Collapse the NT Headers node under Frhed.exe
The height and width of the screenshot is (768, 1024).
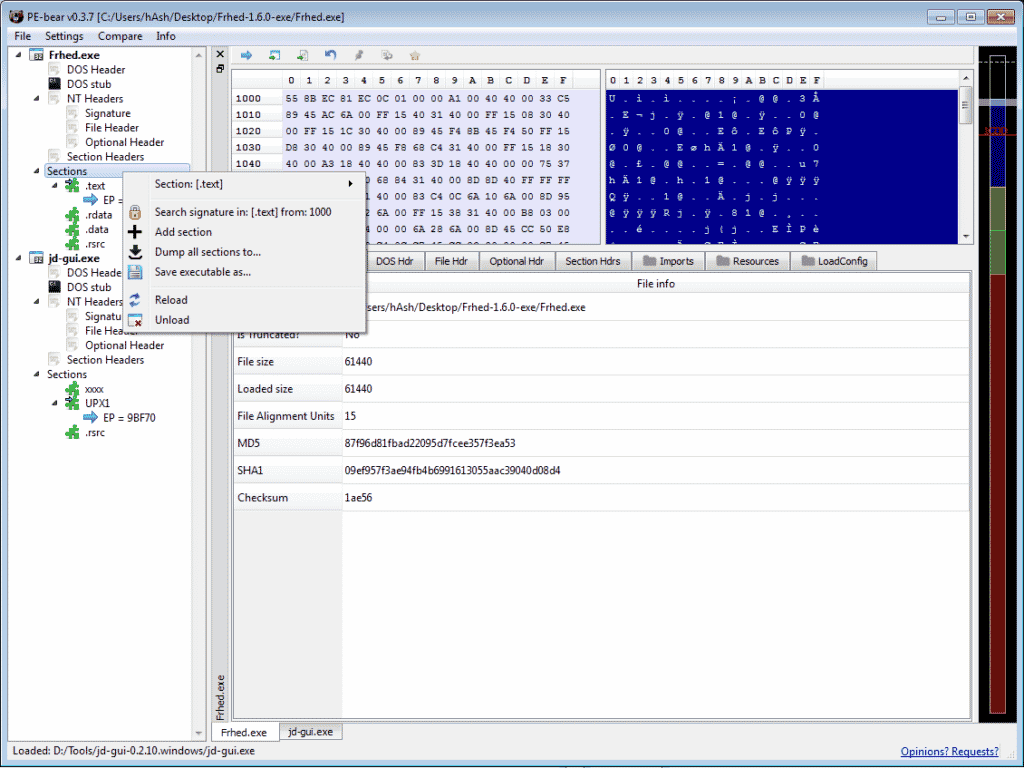[x=38, y=99]
